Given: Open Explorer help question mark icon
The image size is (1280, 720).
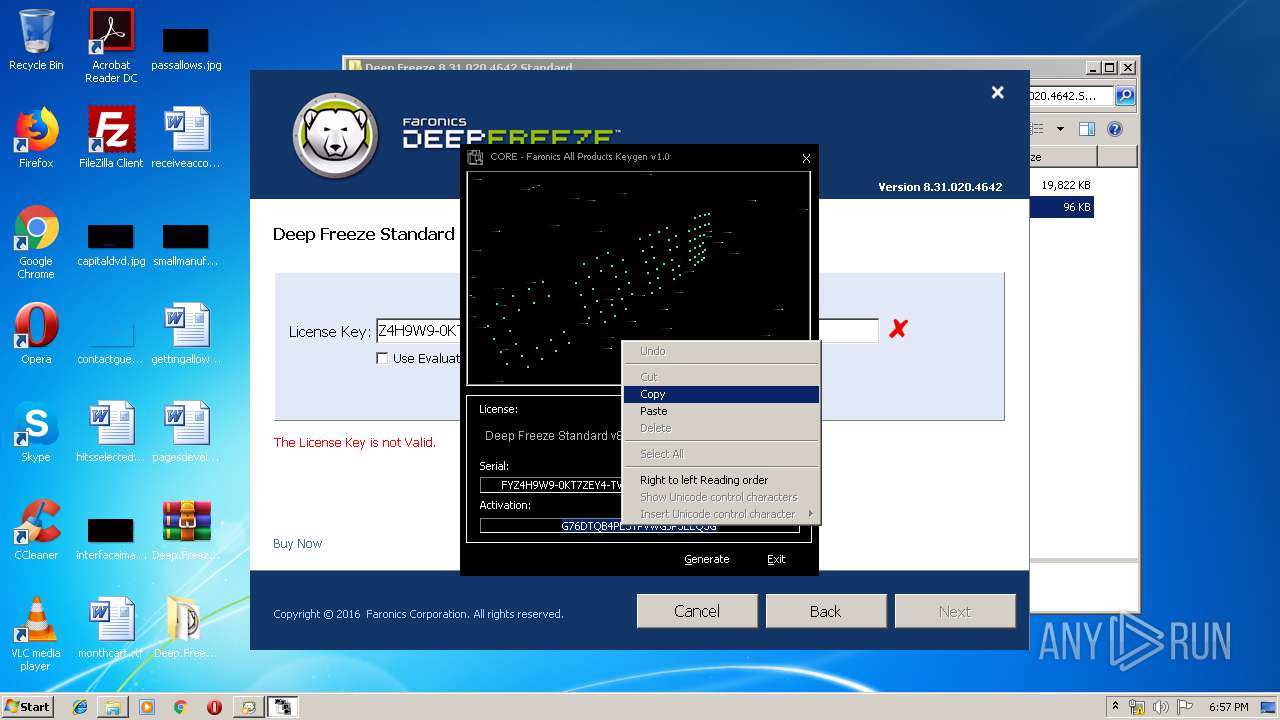Looking at the screenshot, I should (x=1115, y=129).
